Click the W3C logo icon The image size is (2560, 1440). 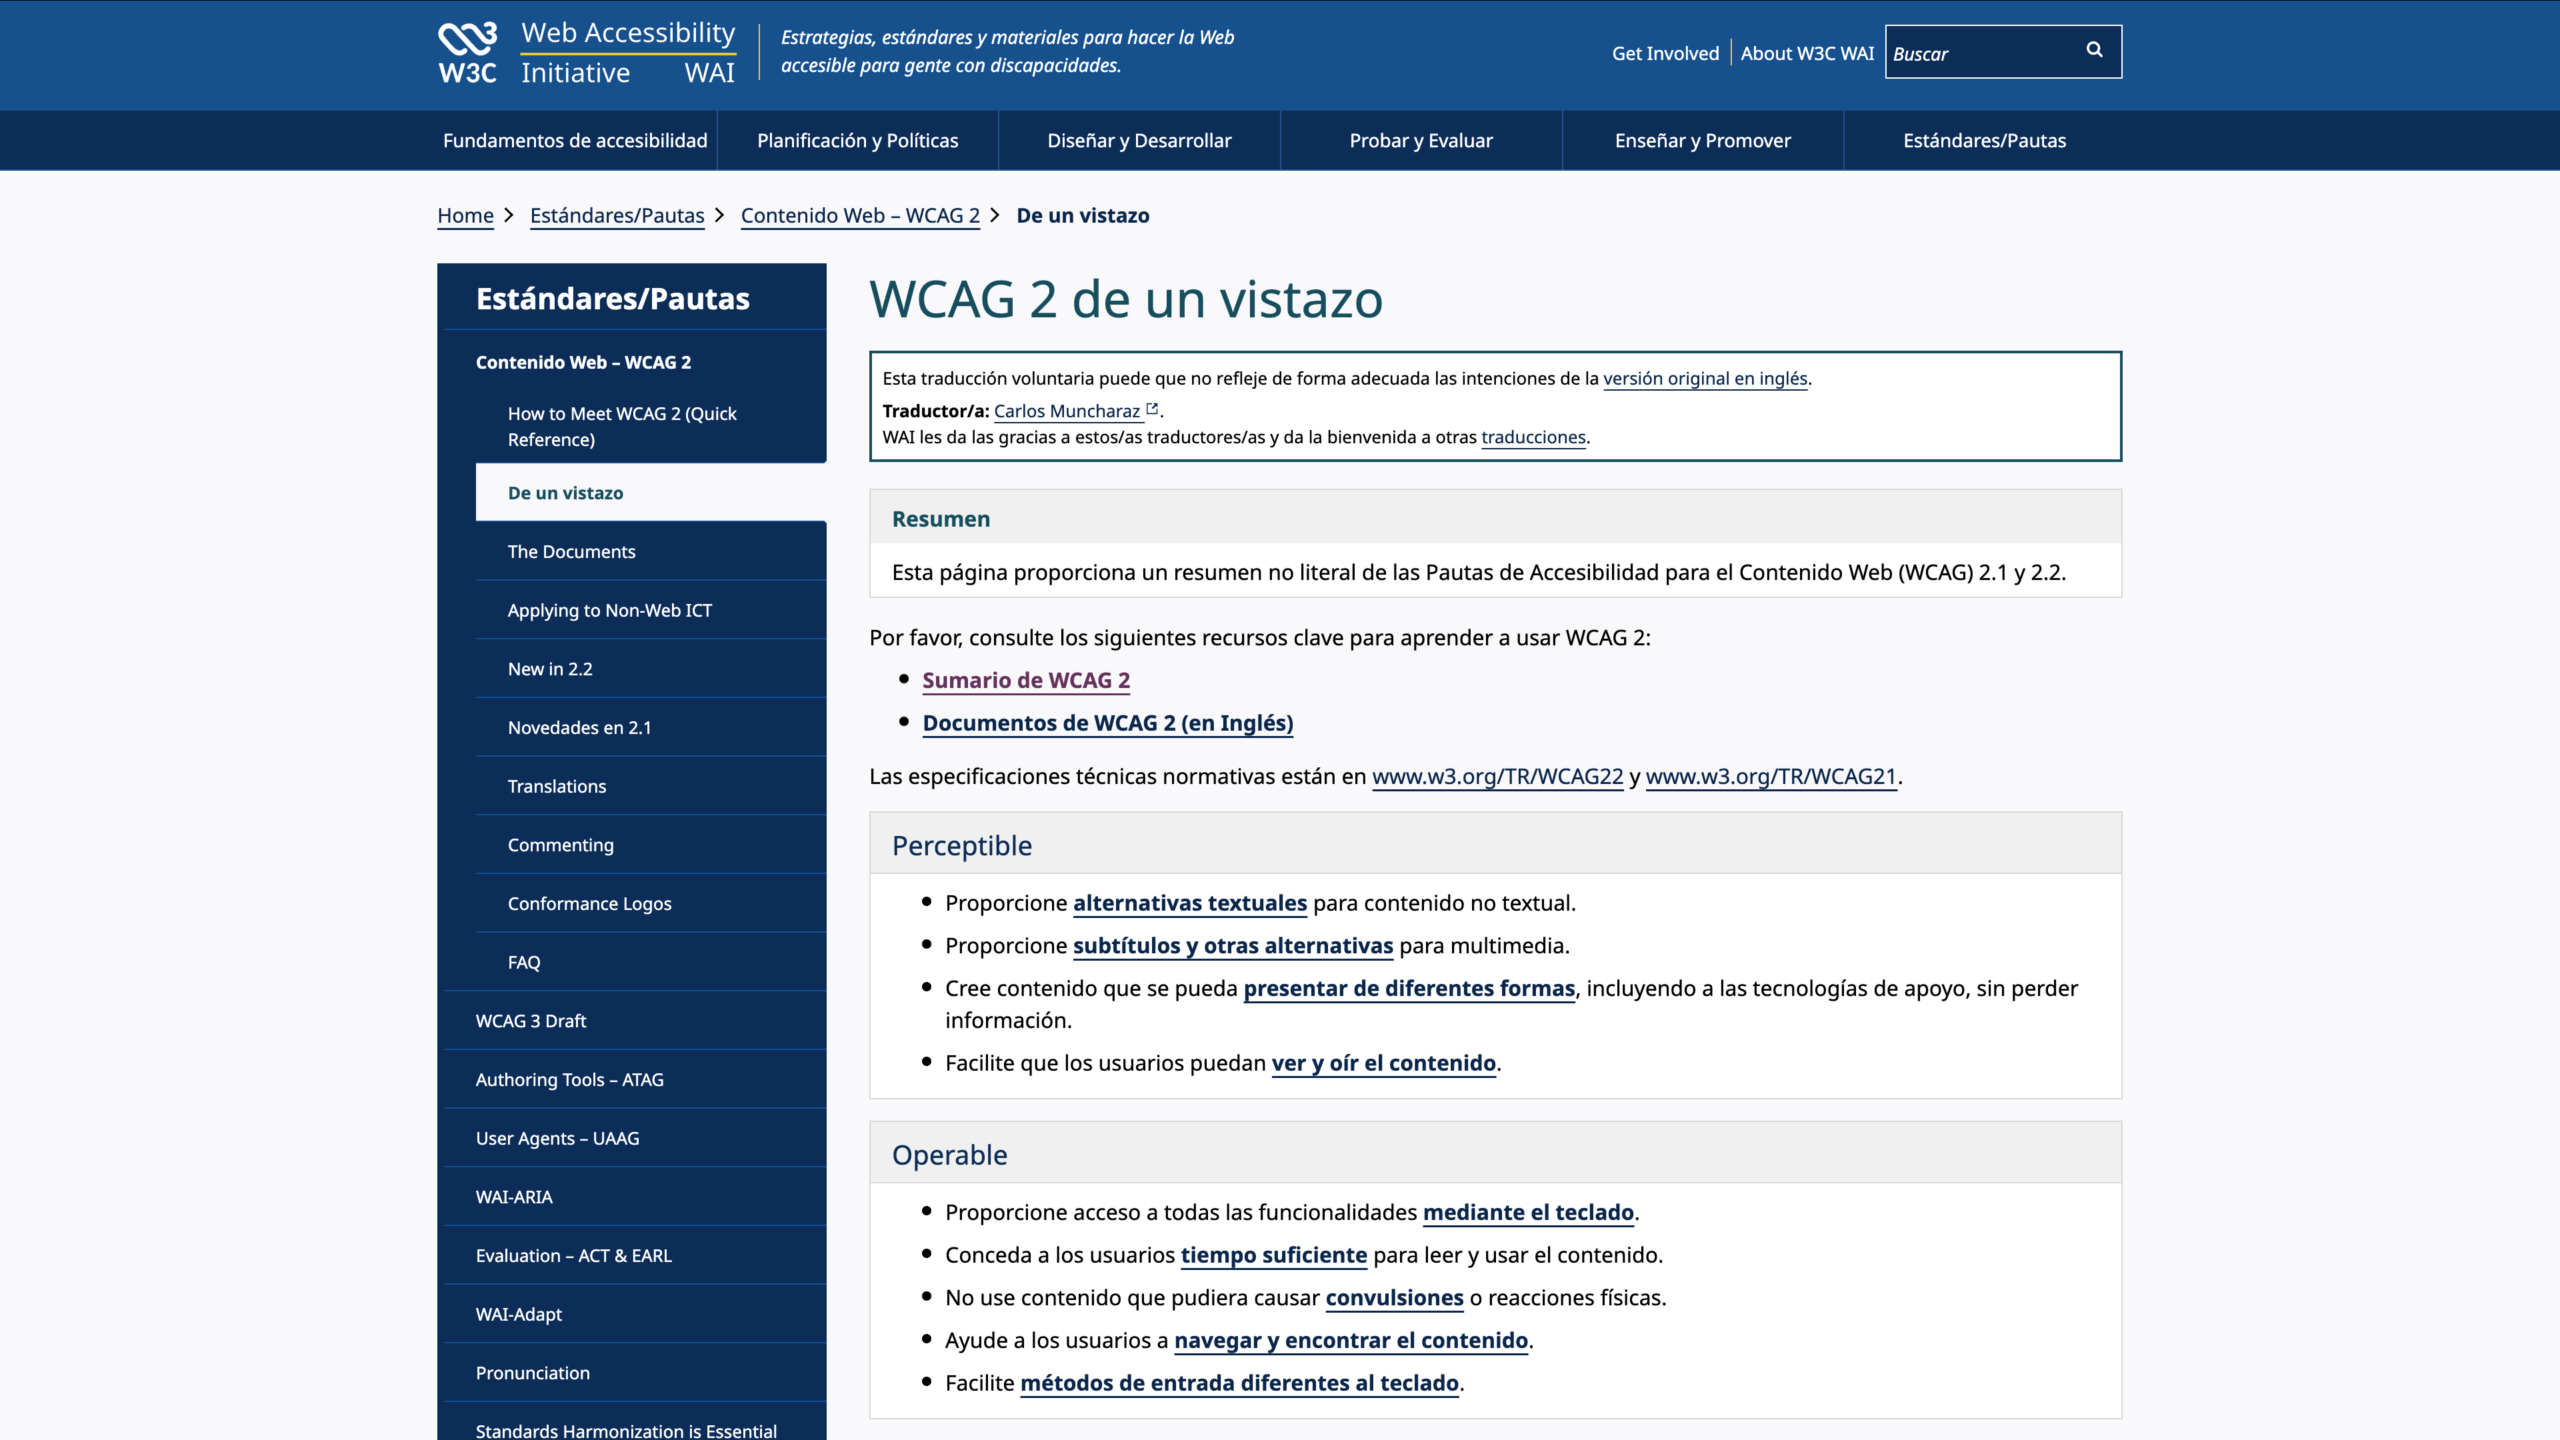[x=467, y=53]
